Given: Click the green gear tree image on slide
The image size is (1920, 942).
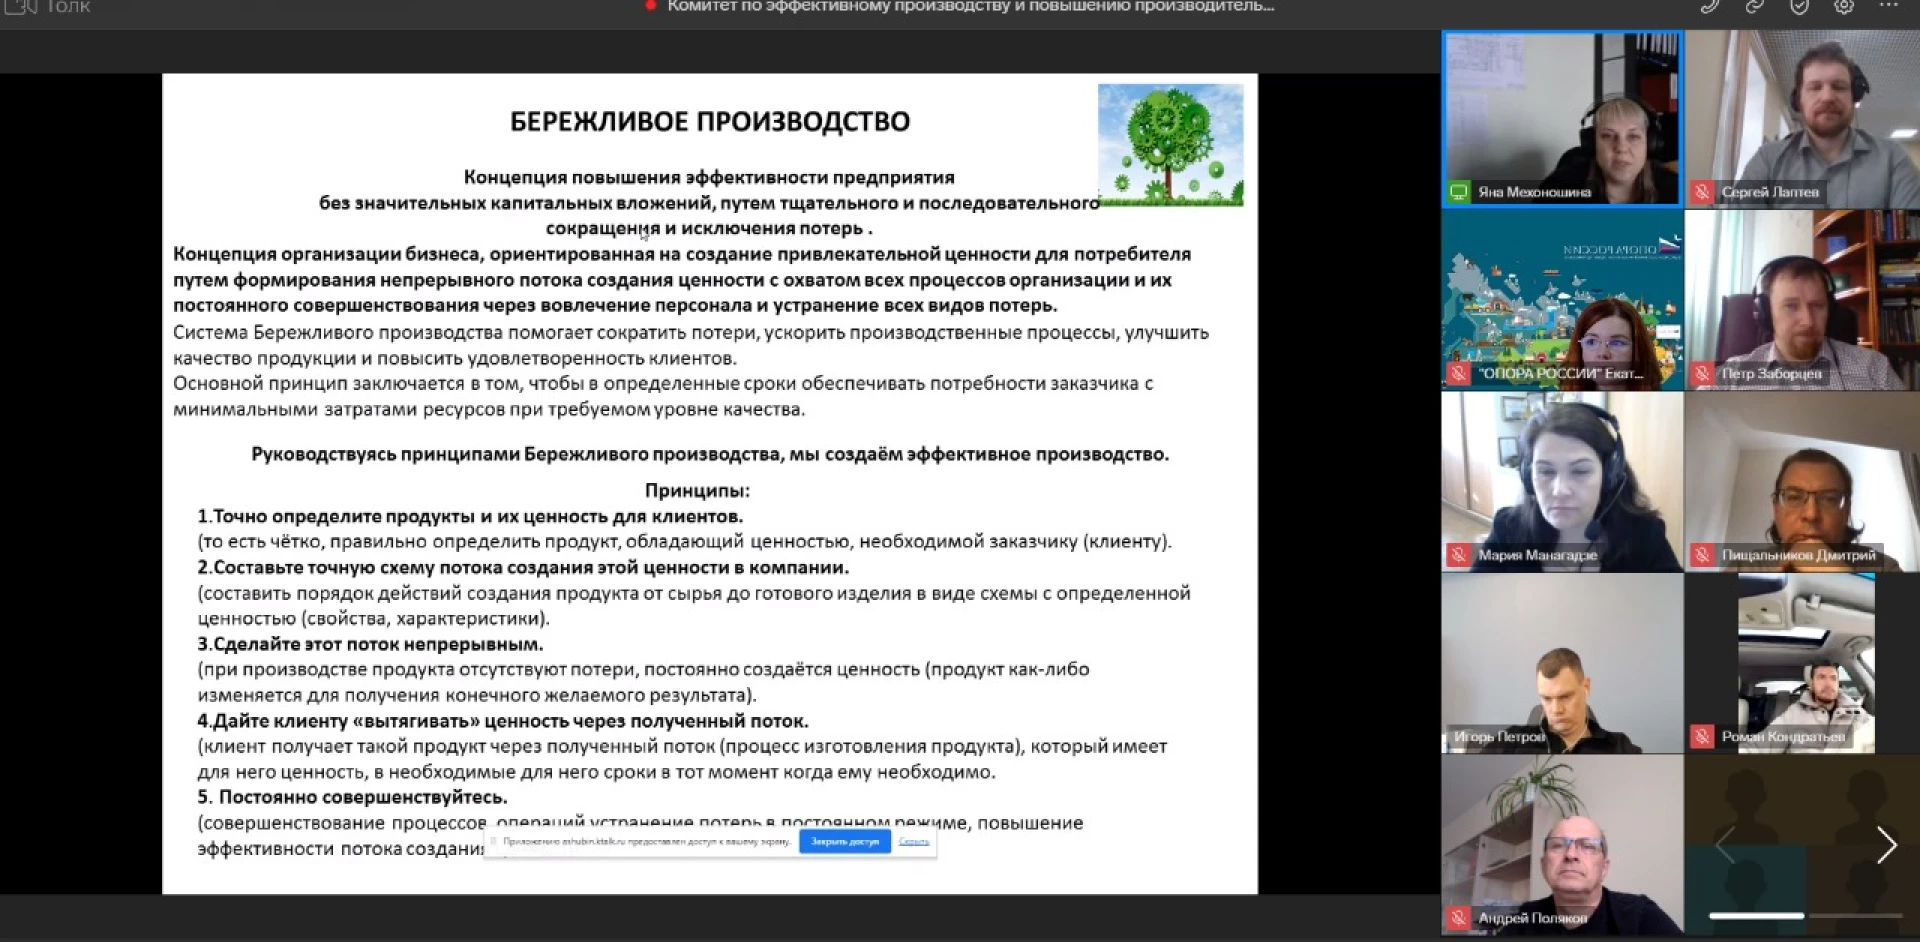Looking at the screenshot, I should pos(1171,145).
